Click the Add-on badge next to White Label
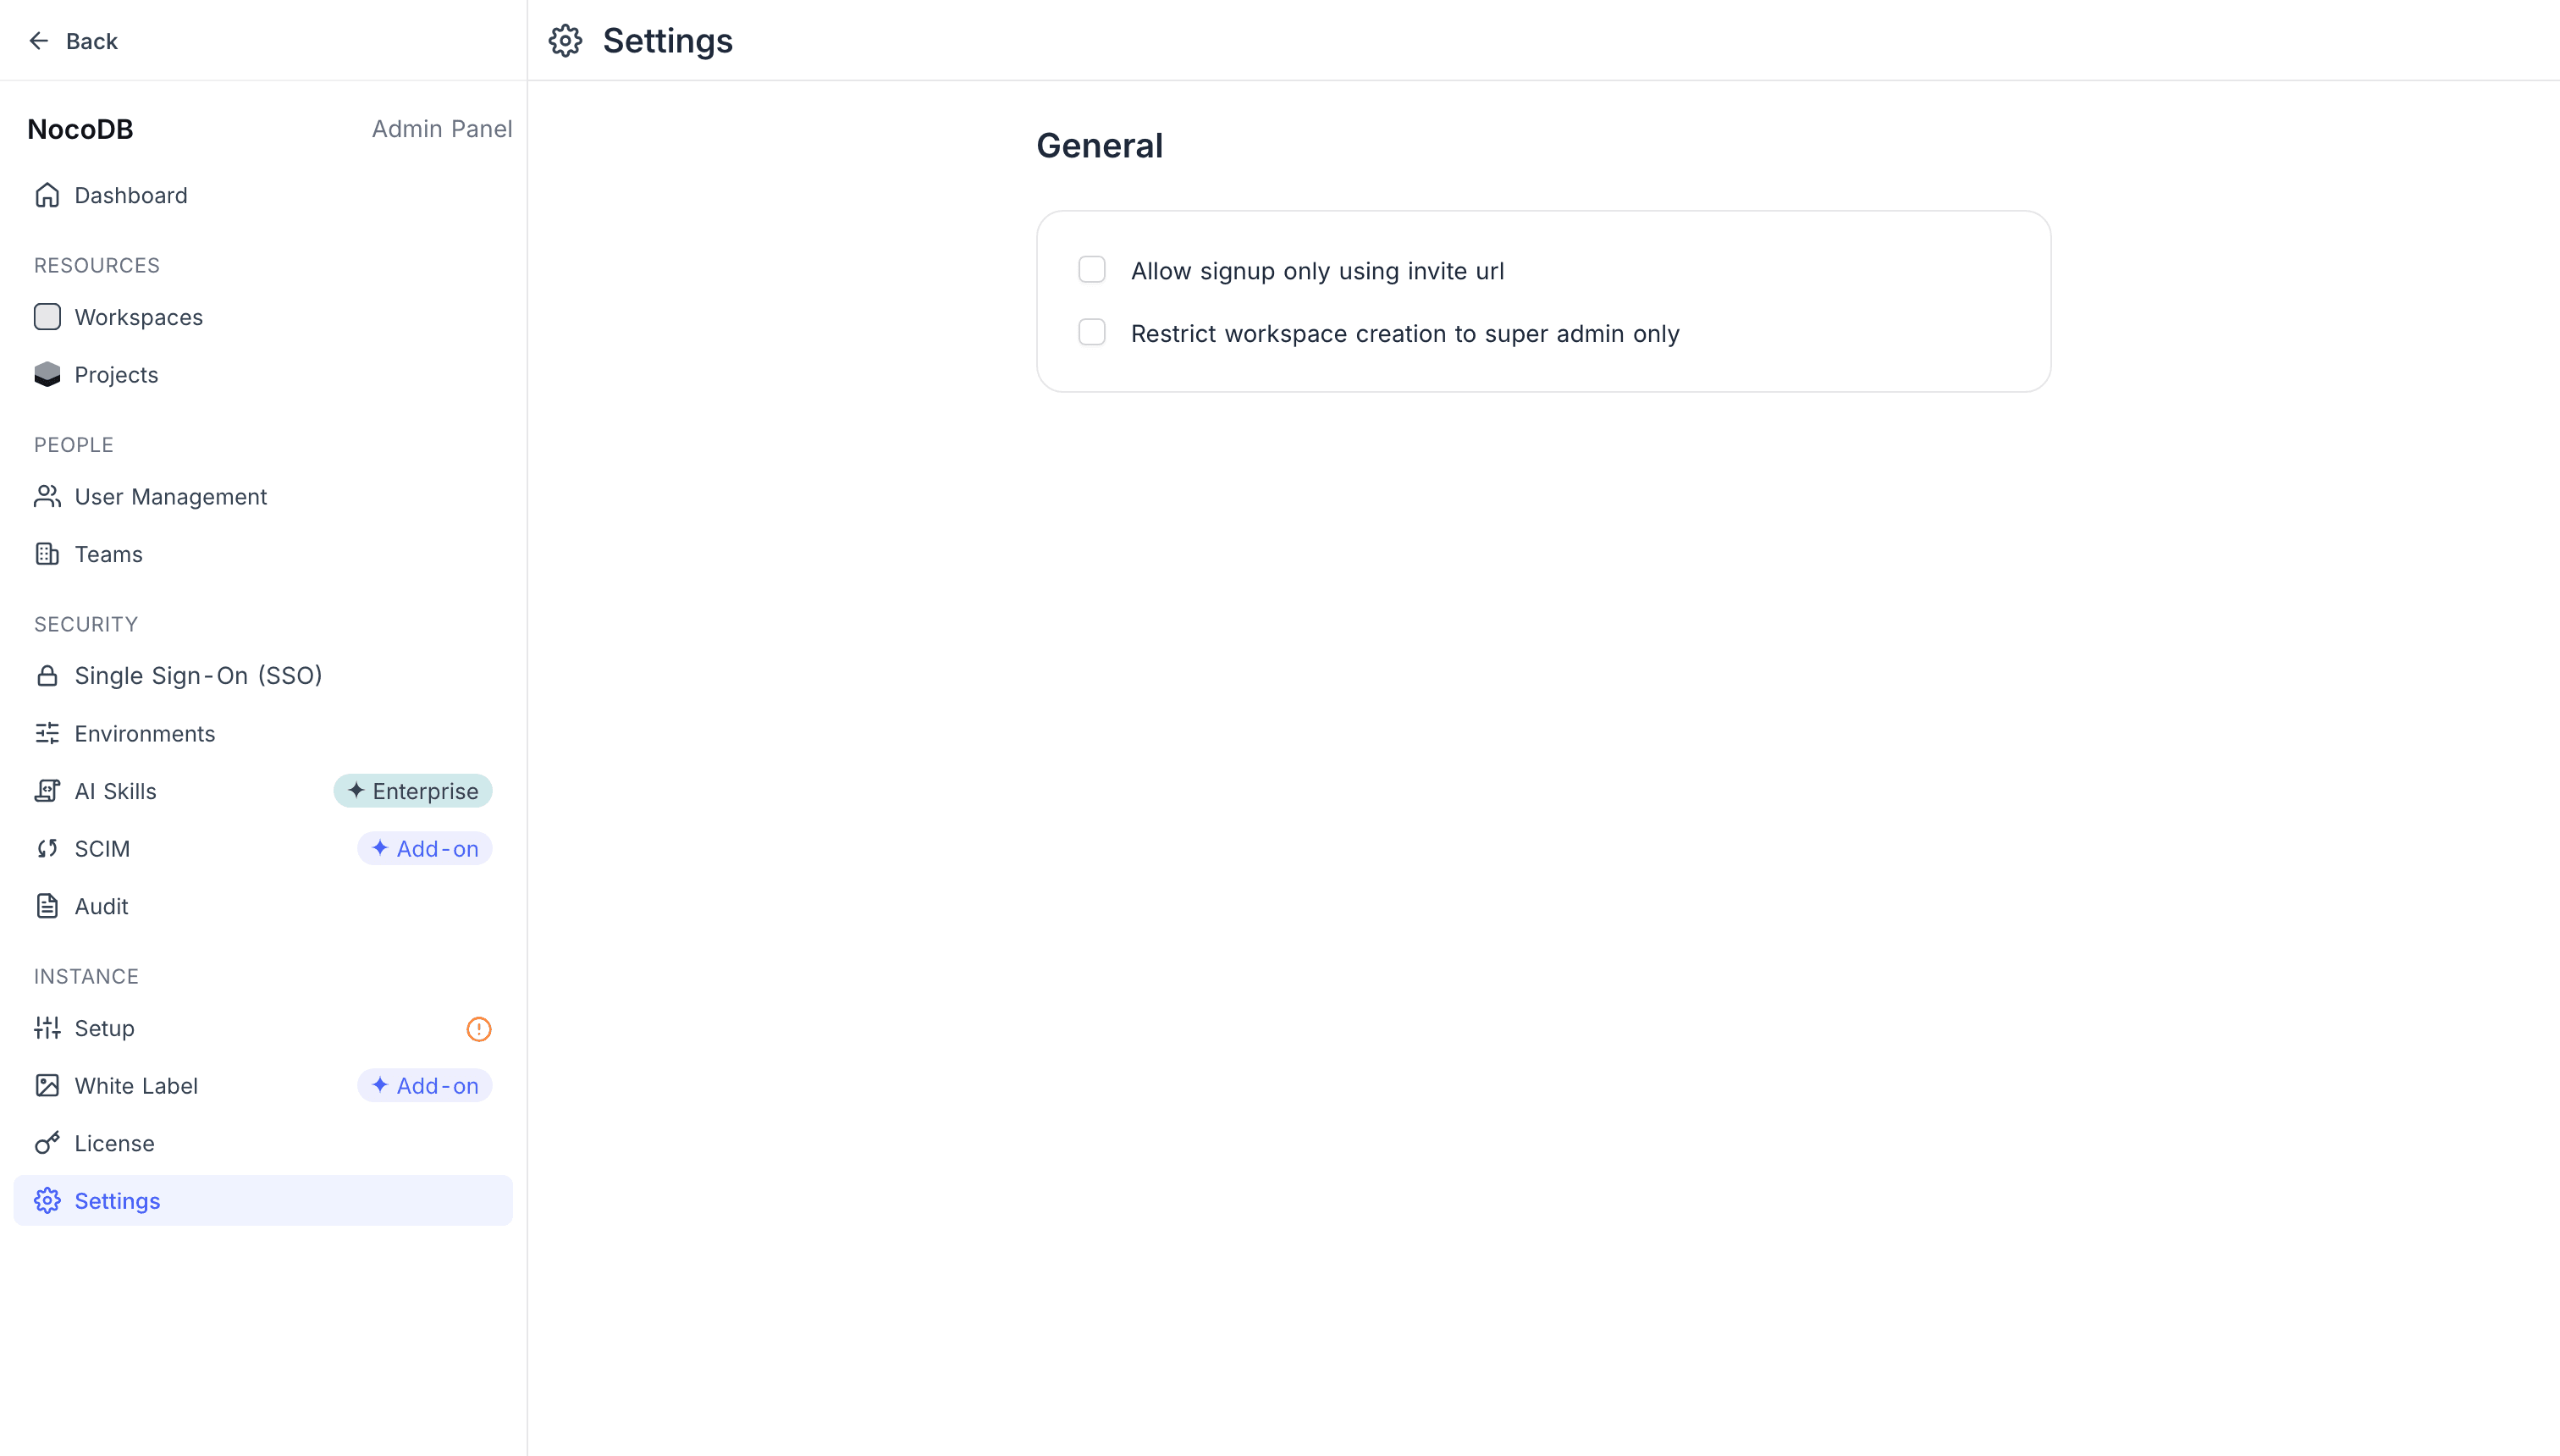This screenshot has width=2560, height=1456. 425,1085
